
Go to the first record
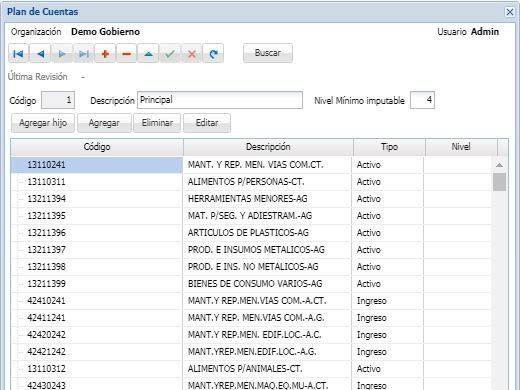coord(19,53)
